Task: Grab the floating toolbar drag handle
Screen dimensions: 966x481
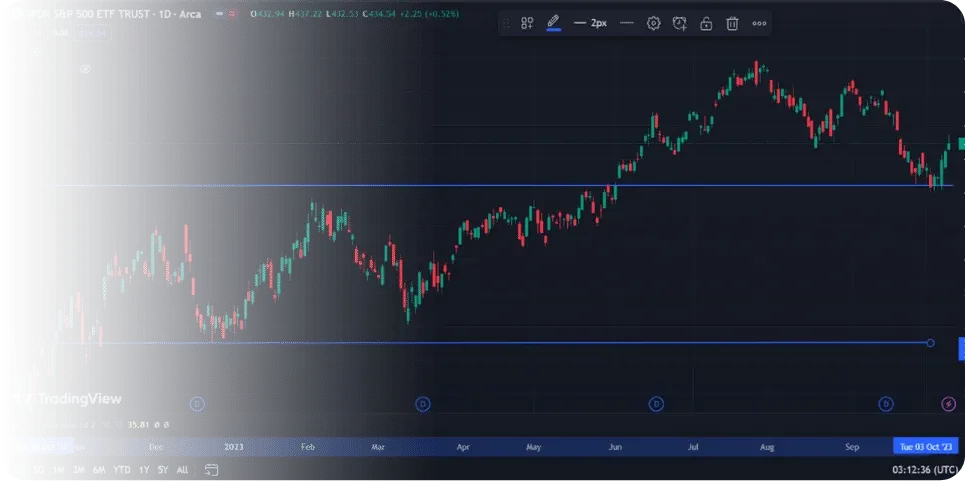Action: [506, 23]
